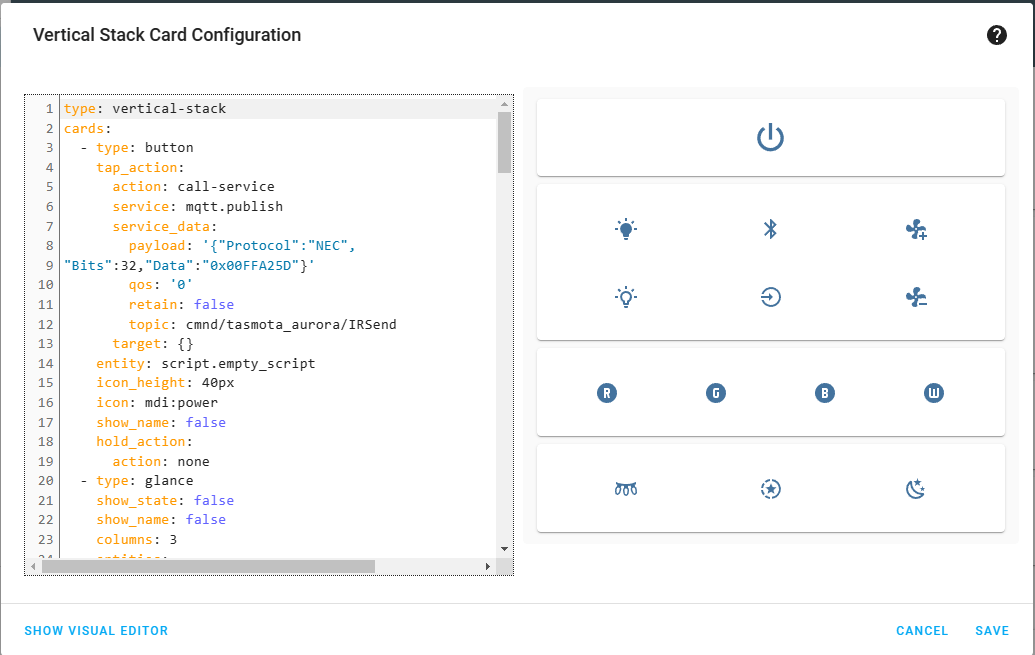The height and width of the screenshot is (655, 1035).
Task: Click the power icon in preview card
Action: tap(770, 137)
